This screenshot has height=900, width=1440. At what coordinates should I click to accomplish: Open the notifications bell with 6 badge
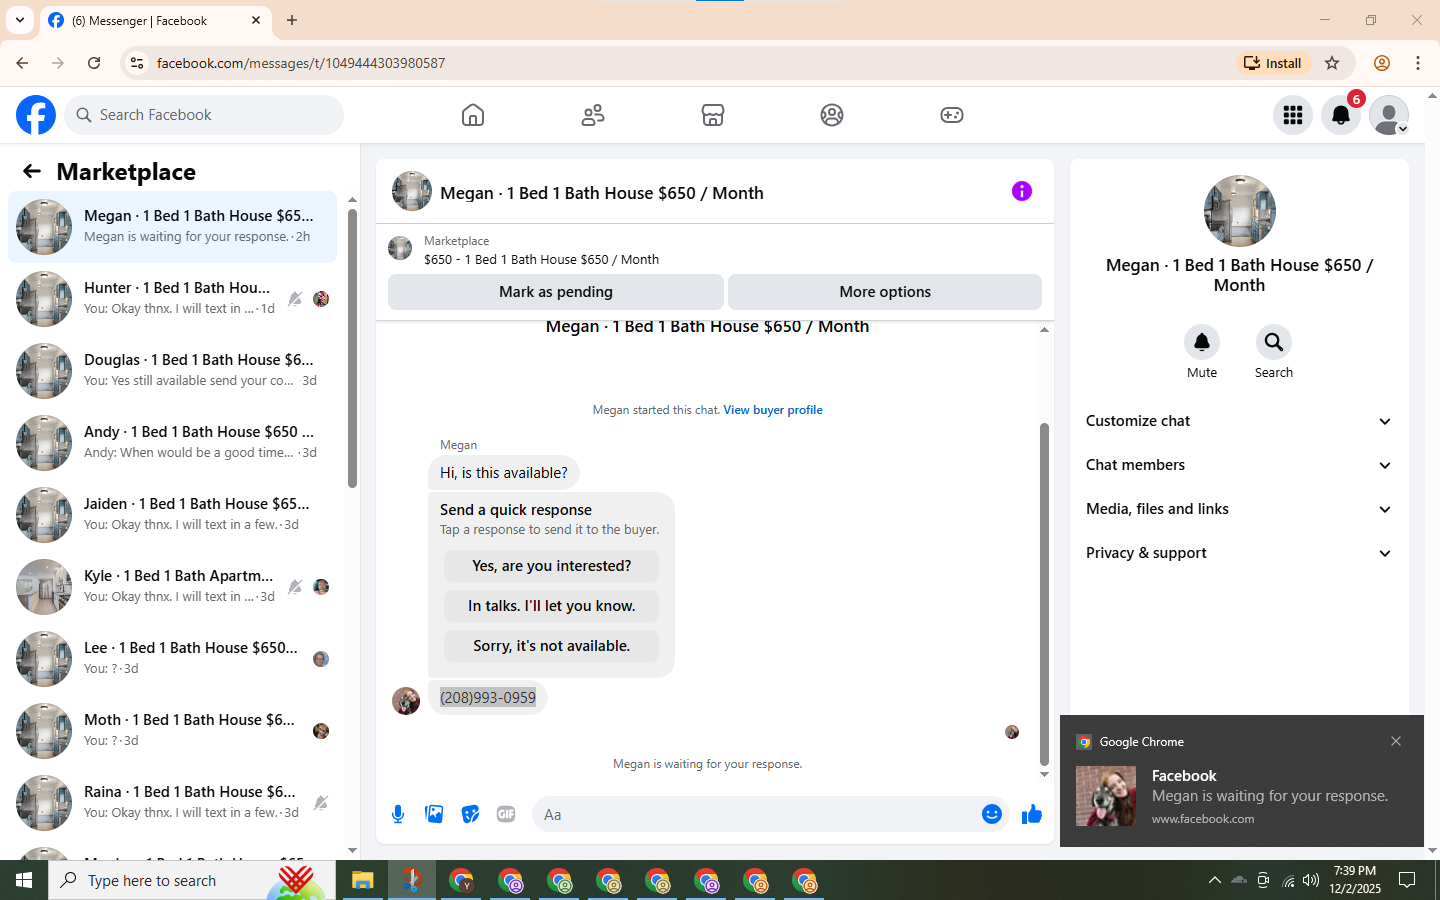click(x=1341, y=115)
